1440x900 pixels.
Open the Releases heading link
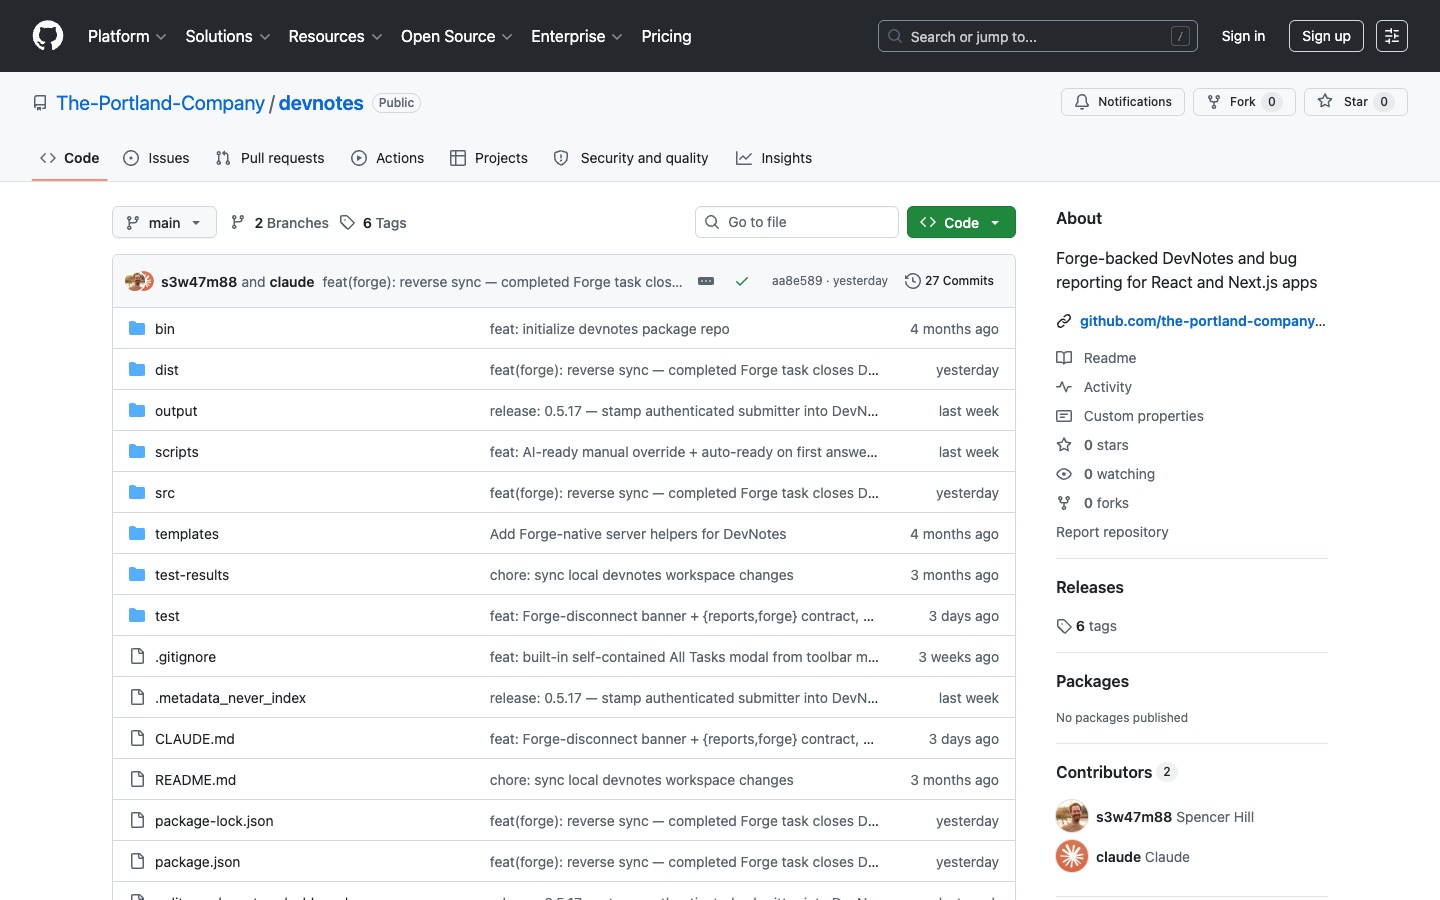(1090, 587)
